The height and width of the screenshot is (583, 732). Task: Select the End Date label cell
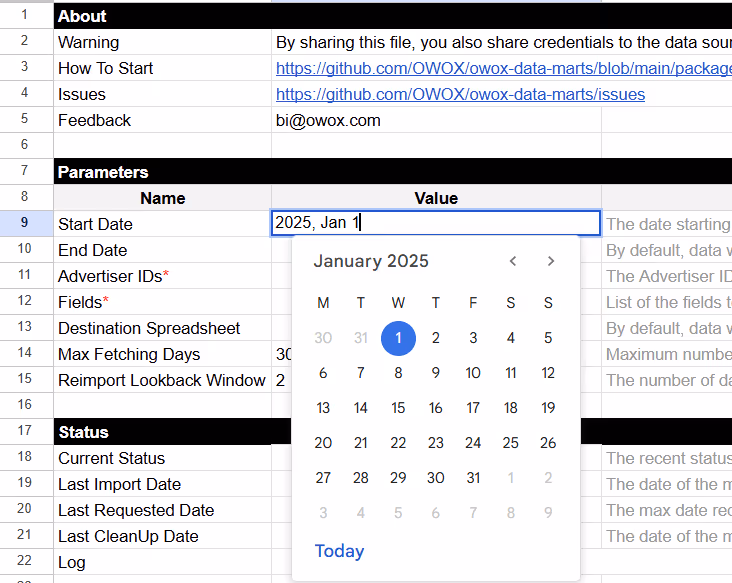click(162, 250)
